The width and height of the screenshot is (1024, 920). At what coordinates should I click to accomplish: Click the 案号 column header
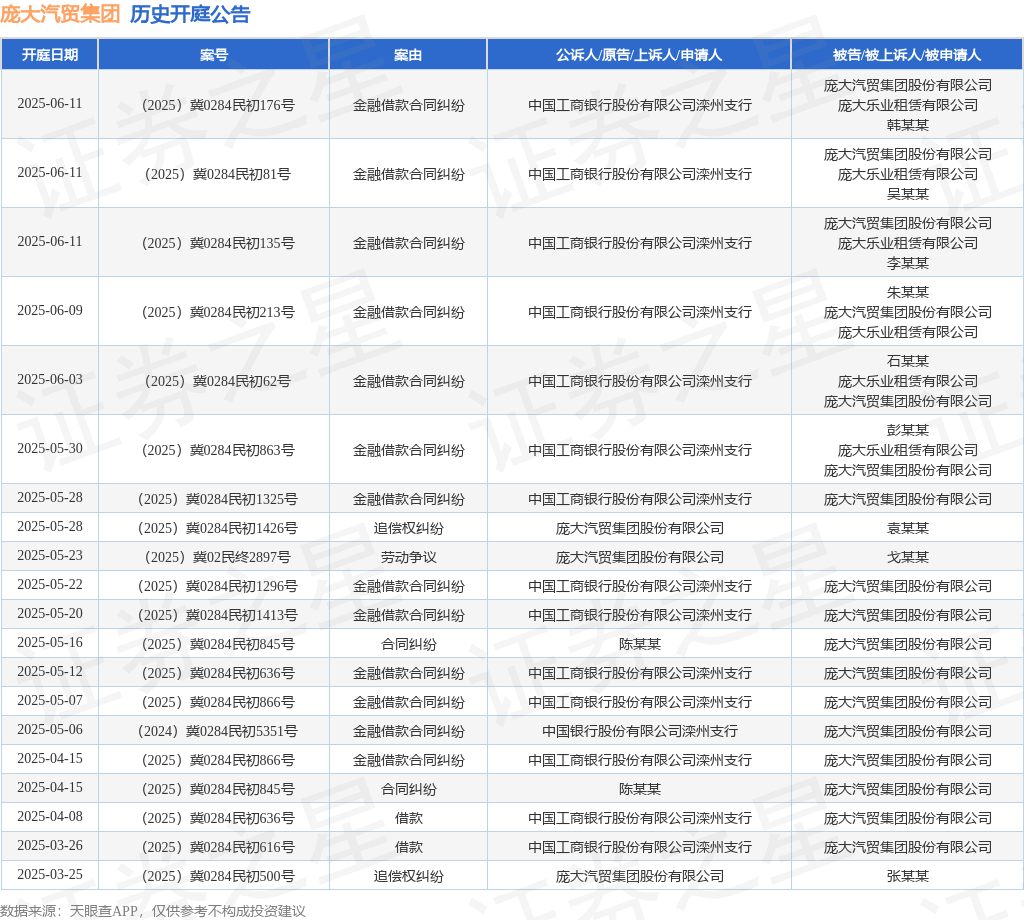tap(214, 55)
